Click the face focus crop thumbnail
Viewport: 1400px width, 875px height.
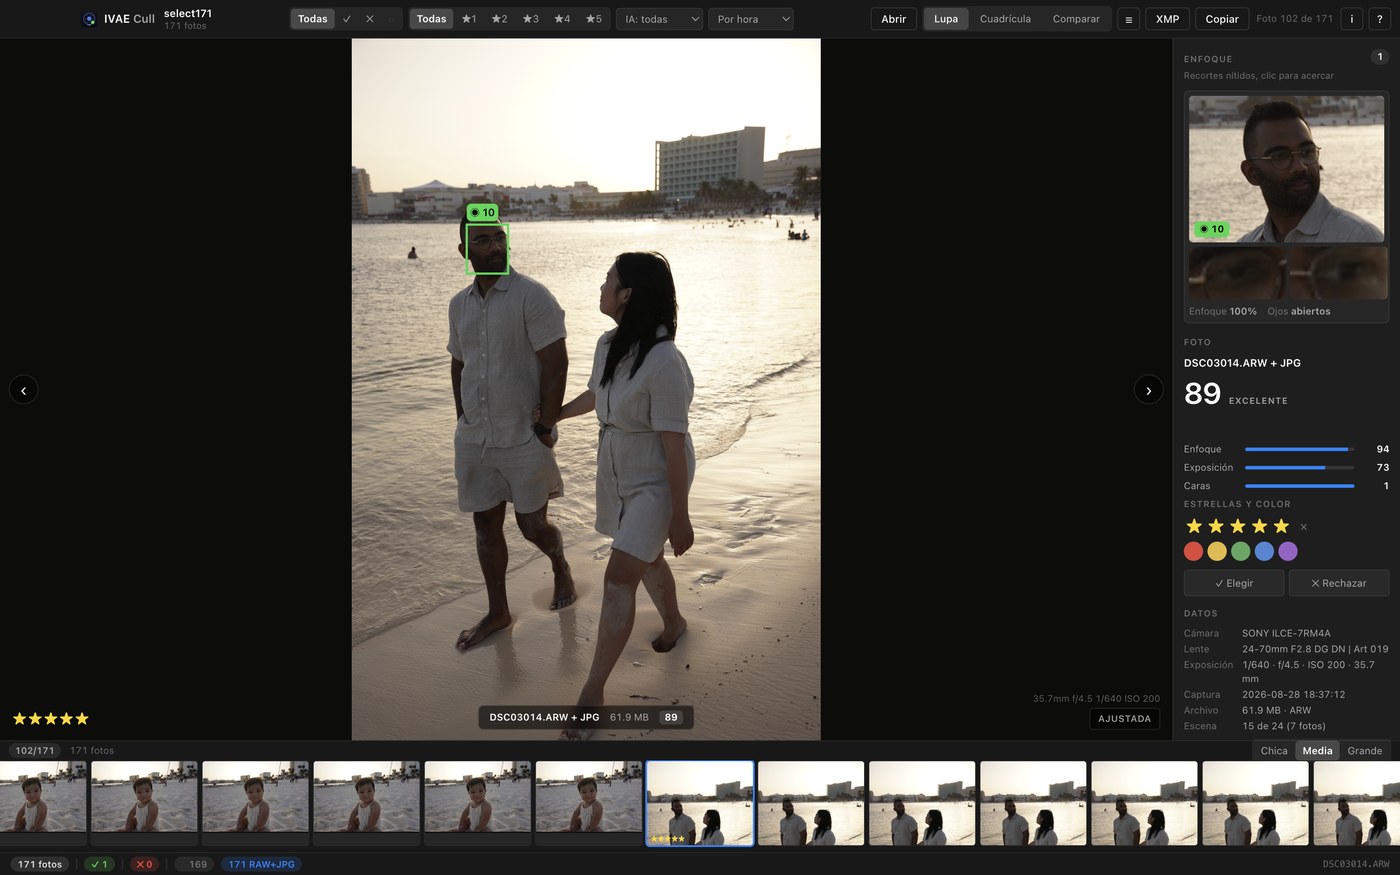[1286, 169]
